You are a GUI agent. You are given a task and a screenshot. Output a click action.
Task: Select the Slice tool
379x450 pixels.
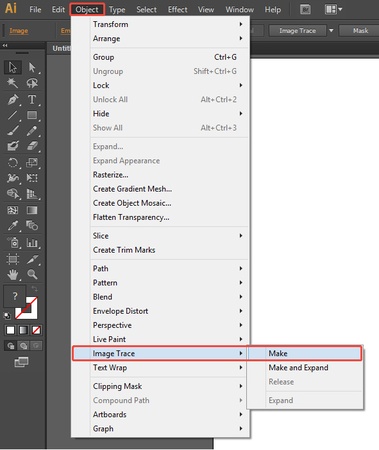pyautogui.click(x=32, y=259)
